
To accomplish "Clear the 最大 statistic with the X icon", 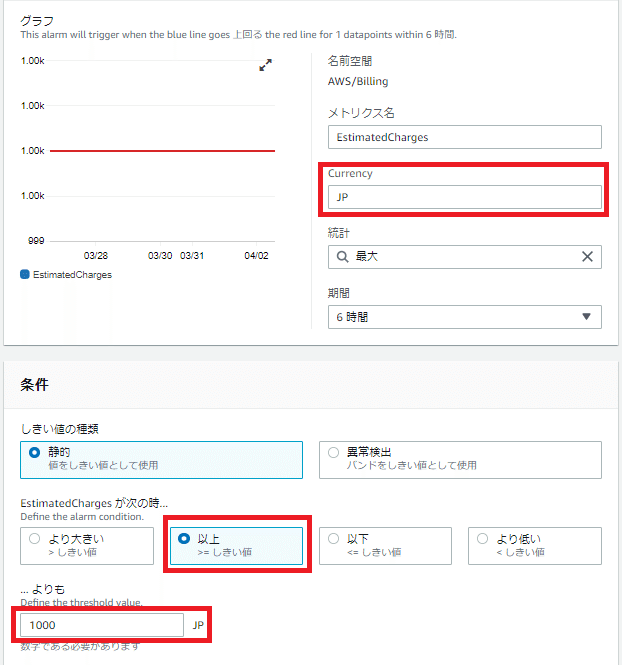I will pos(587,257).
